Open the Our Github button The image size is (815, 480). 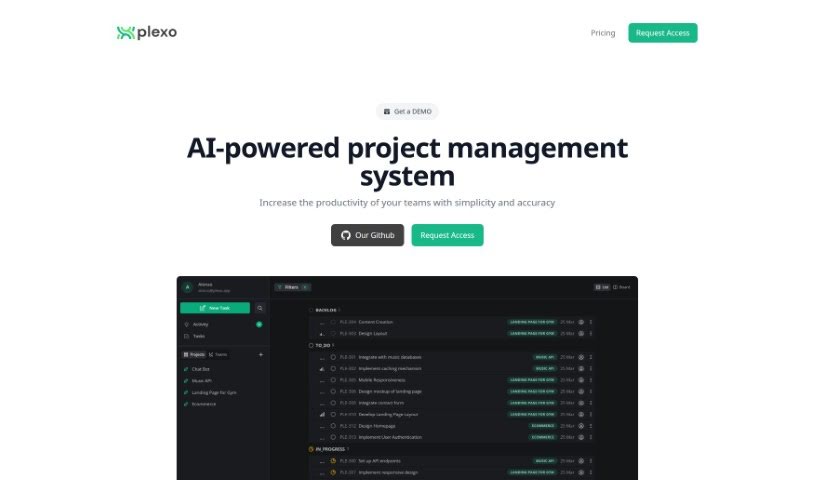point(367,235)
